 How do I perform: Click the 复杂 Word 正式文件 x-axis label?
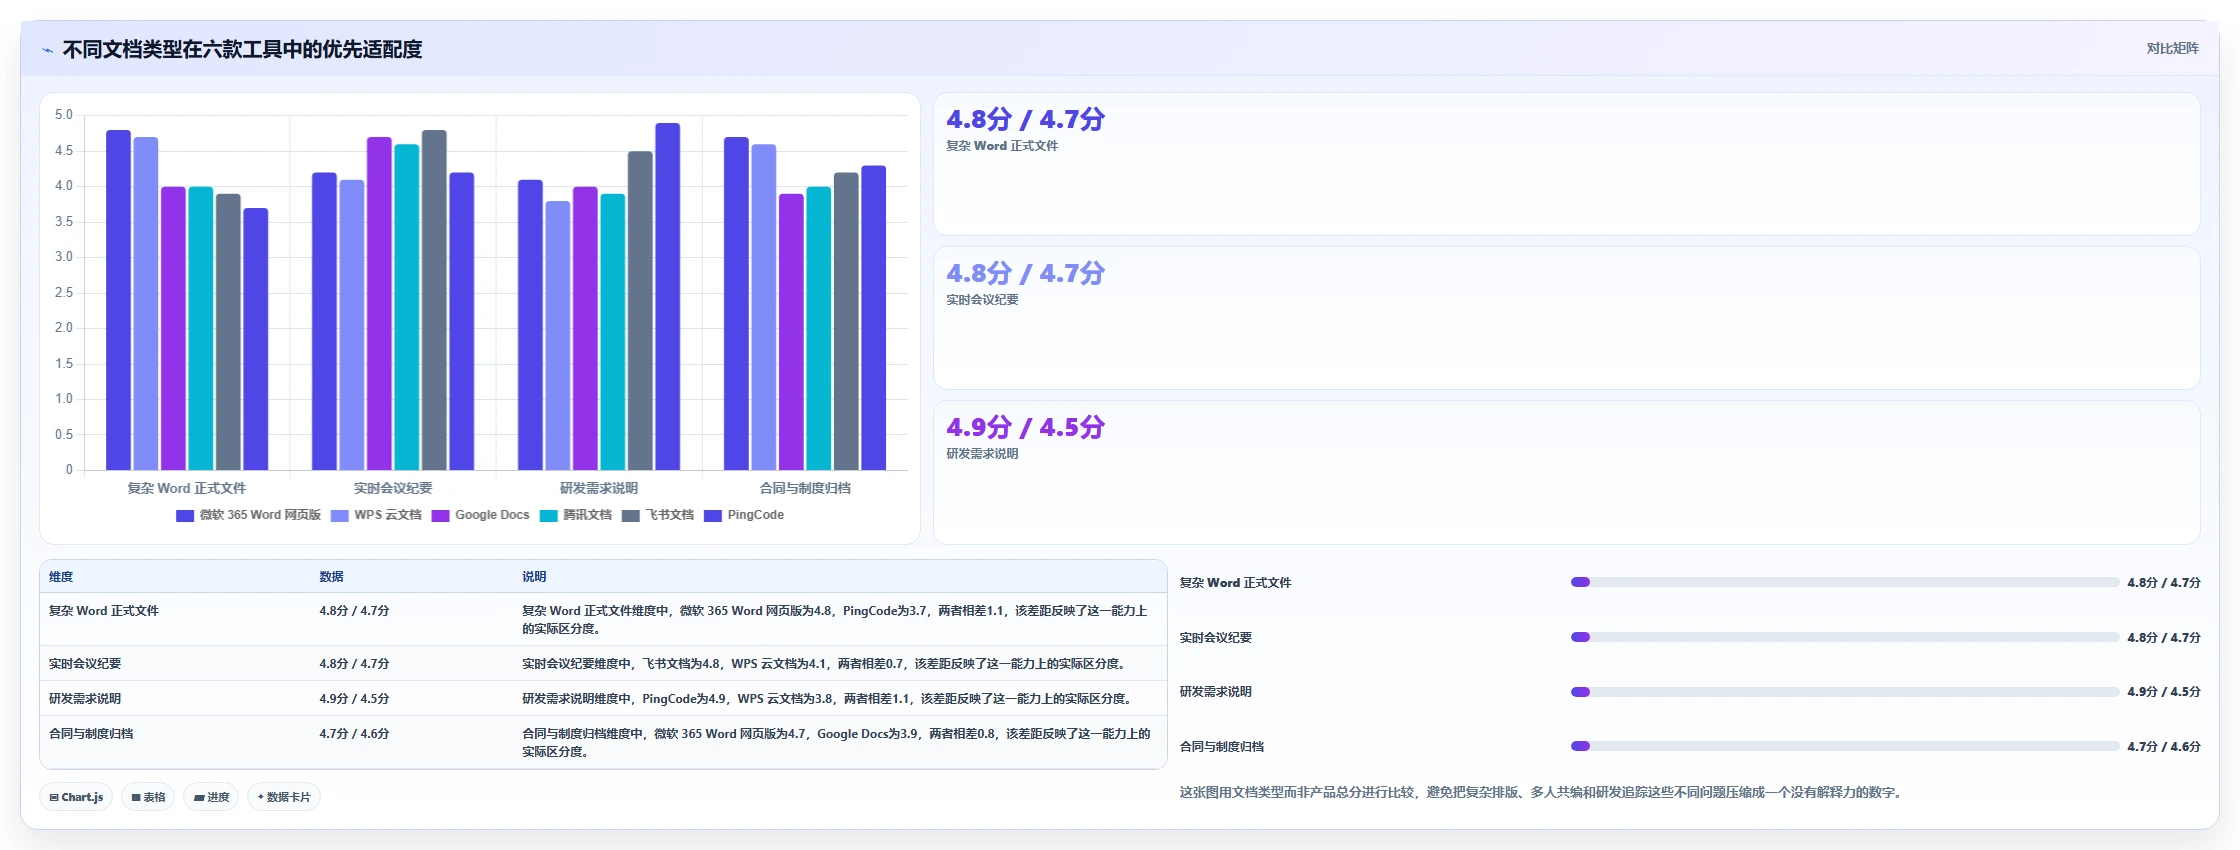187,488
